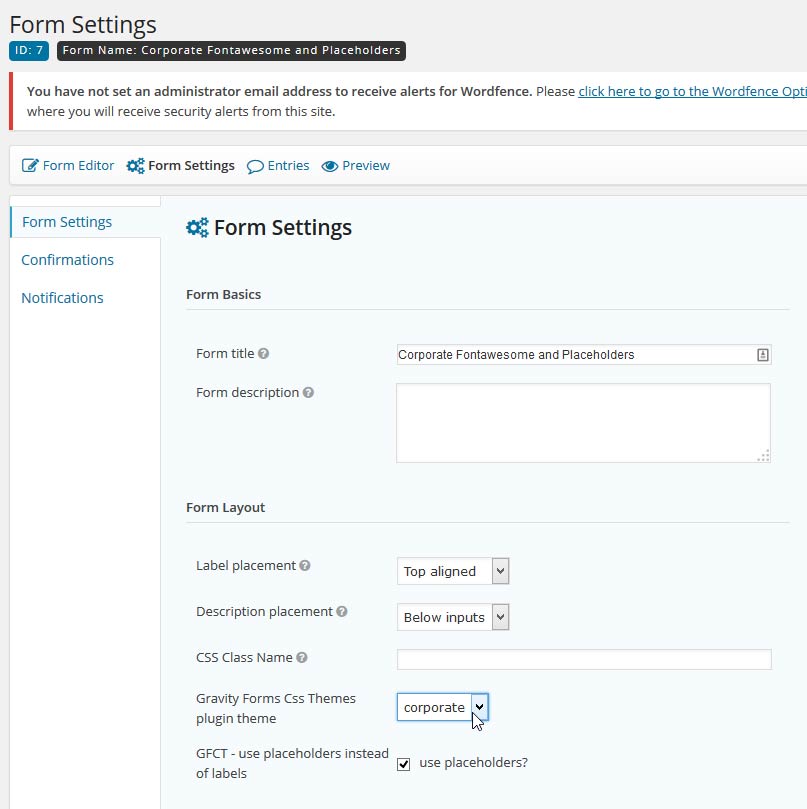
Task: Open Confirmations in the sidebar
Action: (68, 260)
